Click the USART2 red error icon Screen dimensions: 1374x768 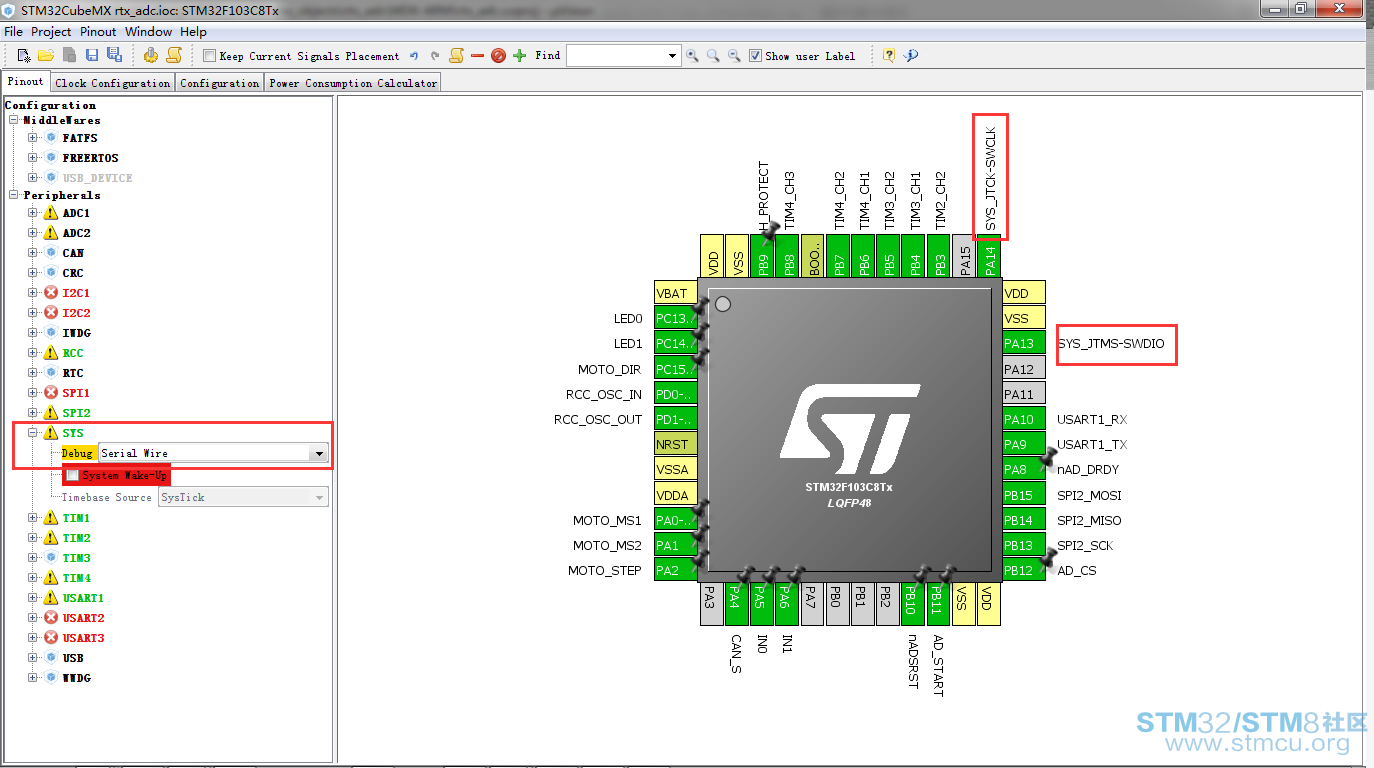(51, 618)
